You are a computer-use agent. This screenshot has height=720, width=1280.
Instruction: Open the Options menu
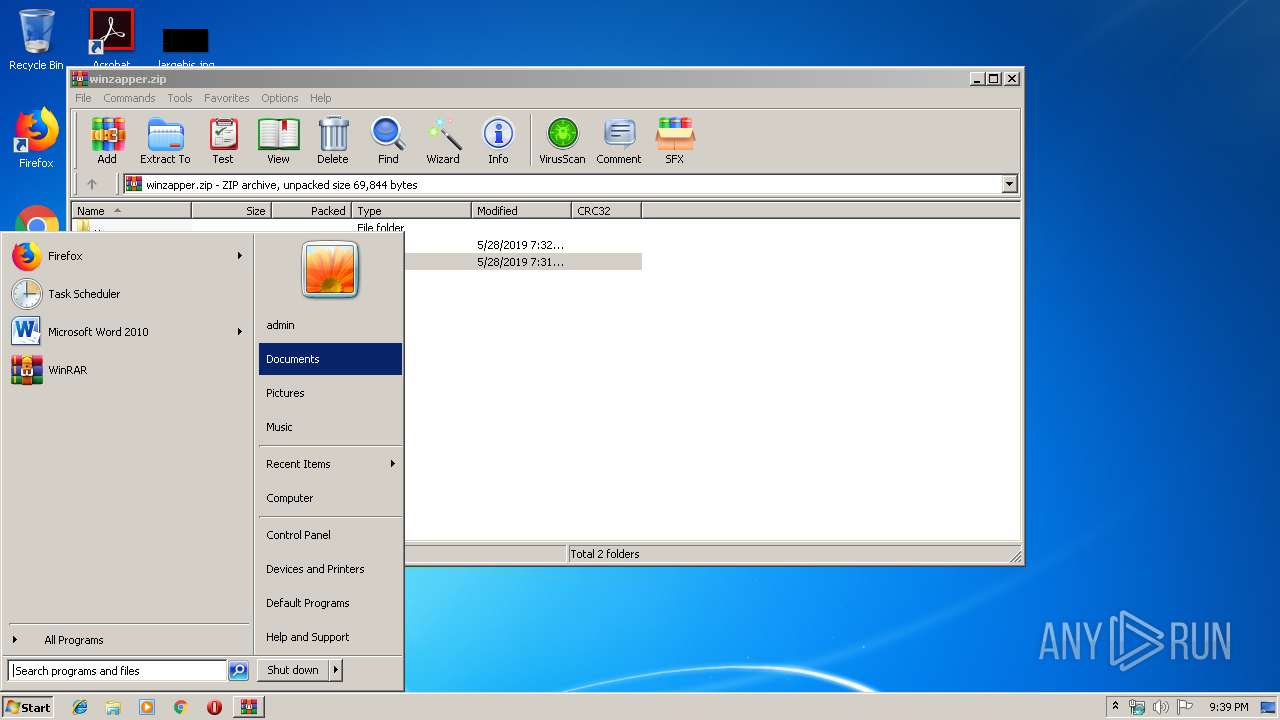coord(280,98)
